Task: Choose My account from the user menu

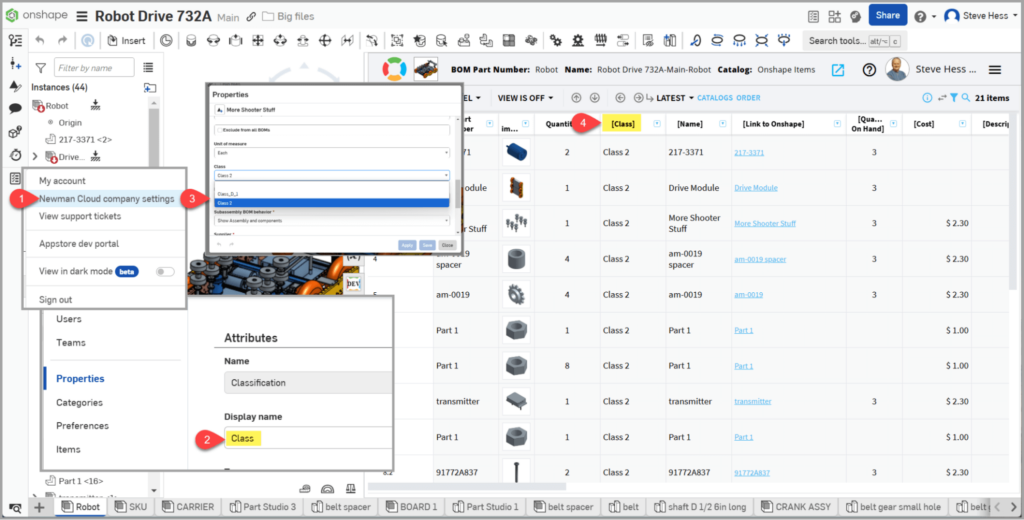Action: [62, 181]
